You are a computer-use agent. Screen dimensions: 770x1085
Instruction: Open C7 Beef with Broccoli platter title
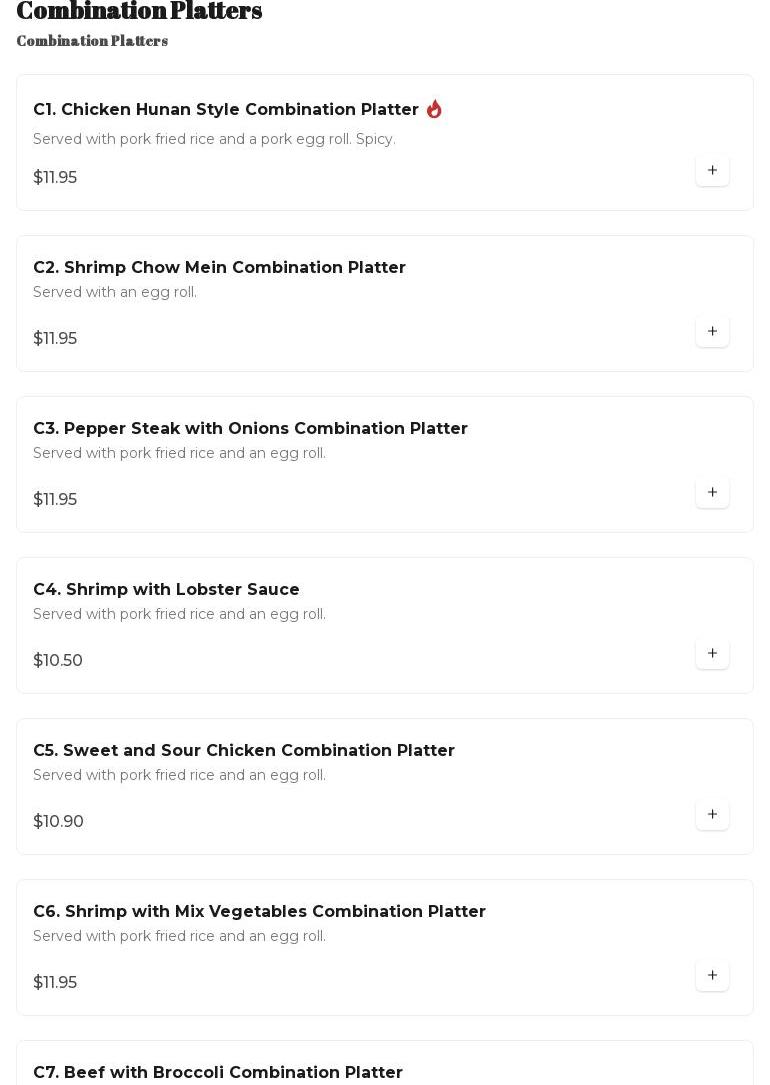pos(217,1072)
